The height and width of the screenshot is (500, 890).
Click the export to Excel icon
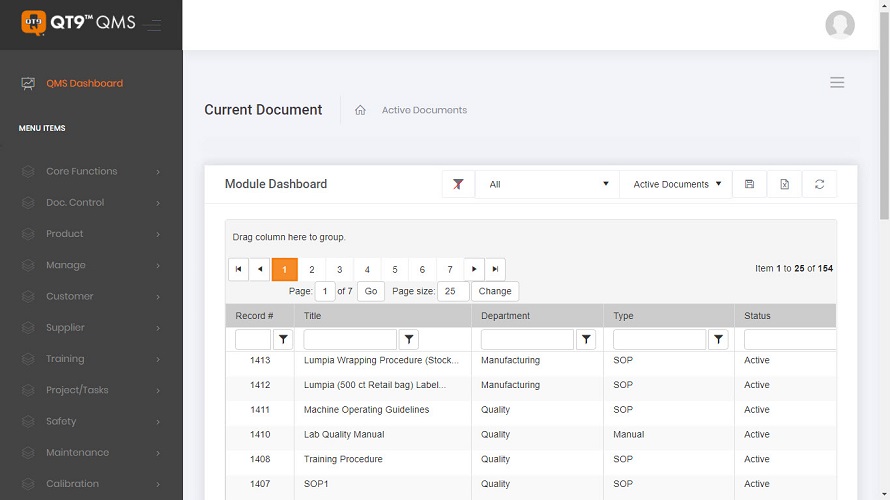coord(784,184)
